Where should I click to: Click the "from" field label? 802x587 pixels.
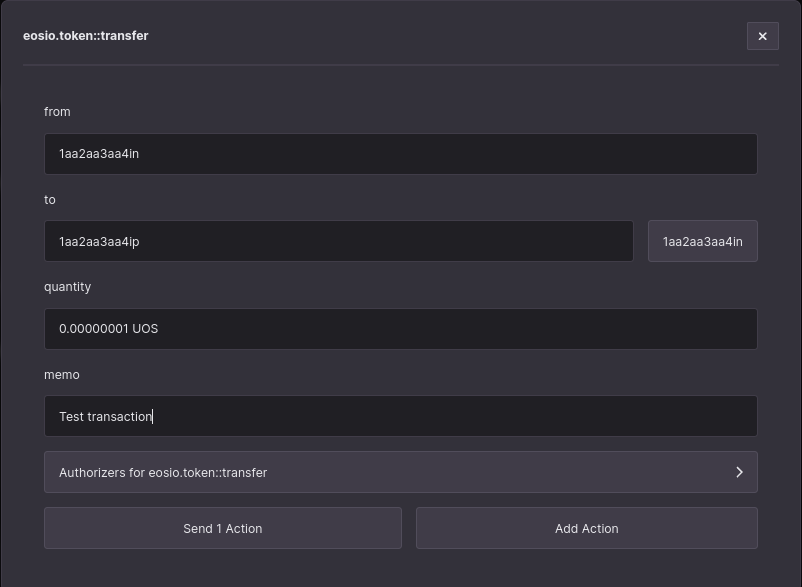pyautogui.click(x=57, y=111)
